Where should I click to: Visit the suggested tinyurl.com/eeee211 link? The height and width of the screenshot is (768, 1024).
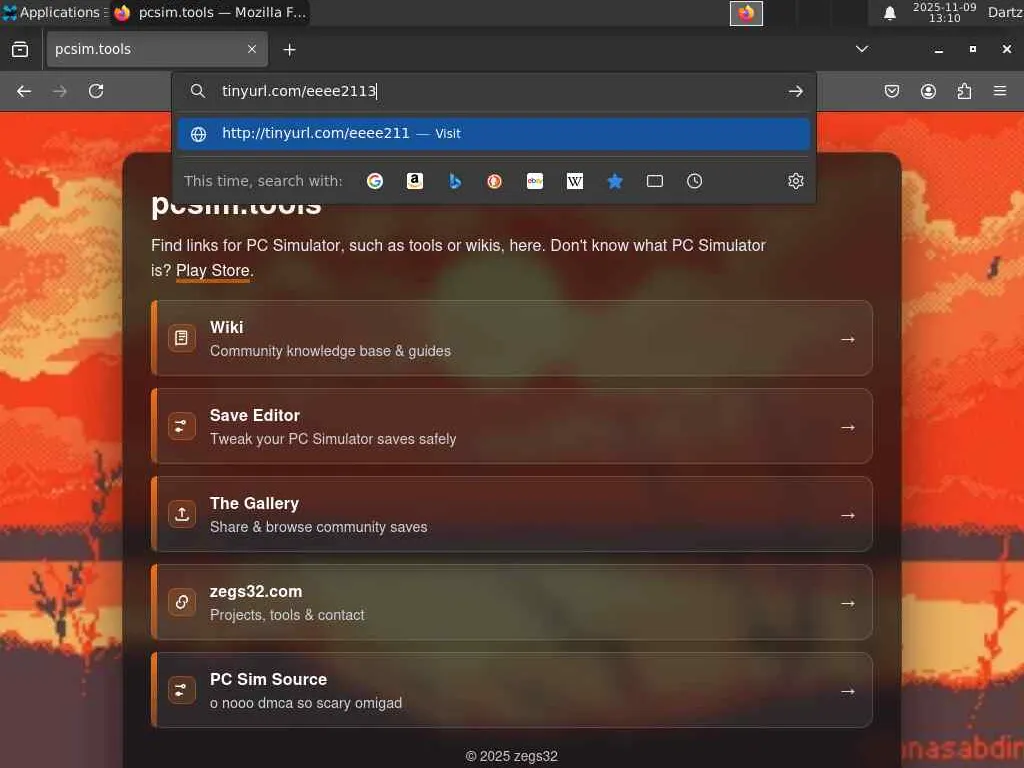[494, 133]
